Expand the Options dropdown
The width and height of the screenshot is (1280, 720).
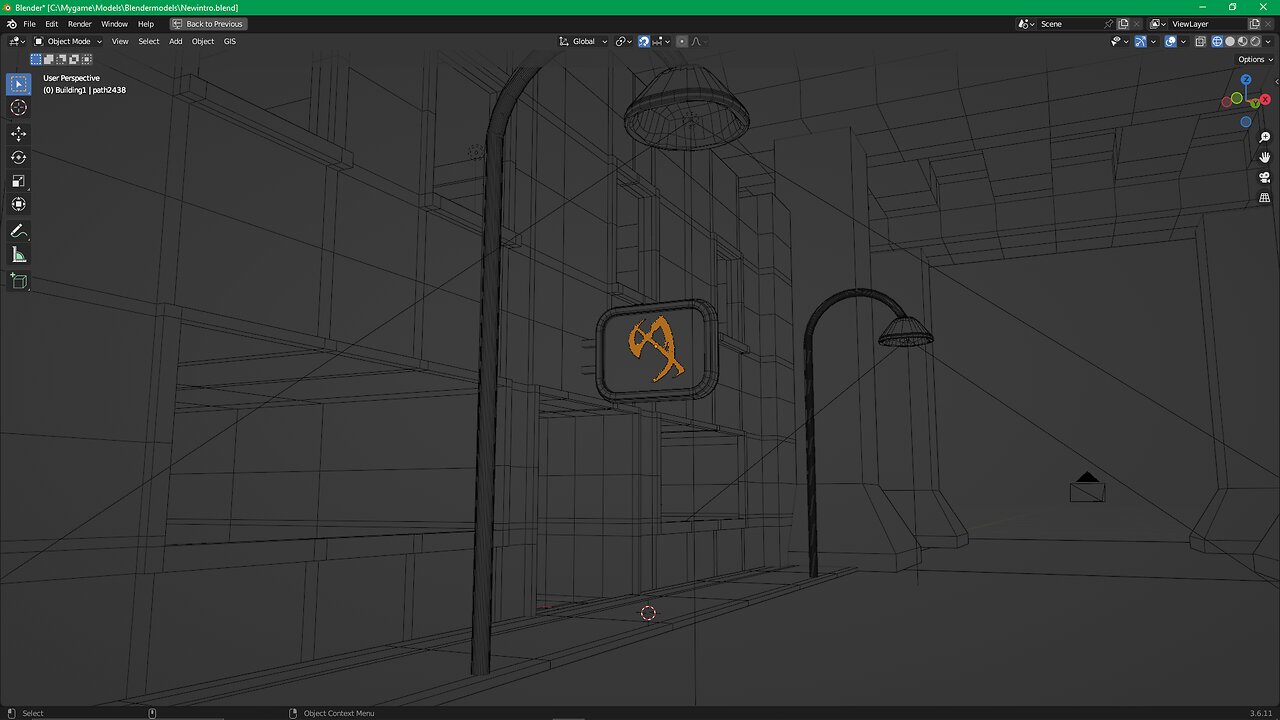pos(1256,59)
